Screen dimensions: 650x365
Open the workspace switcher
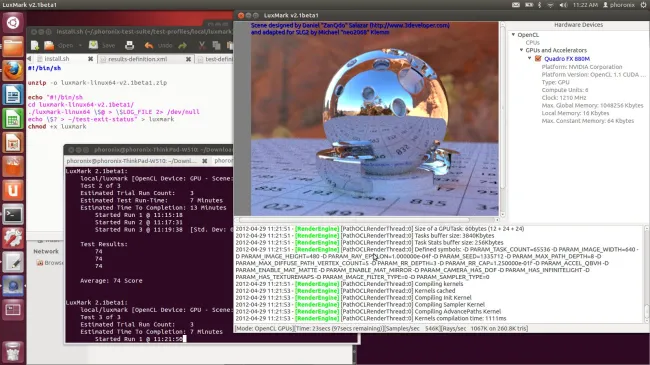13,310
